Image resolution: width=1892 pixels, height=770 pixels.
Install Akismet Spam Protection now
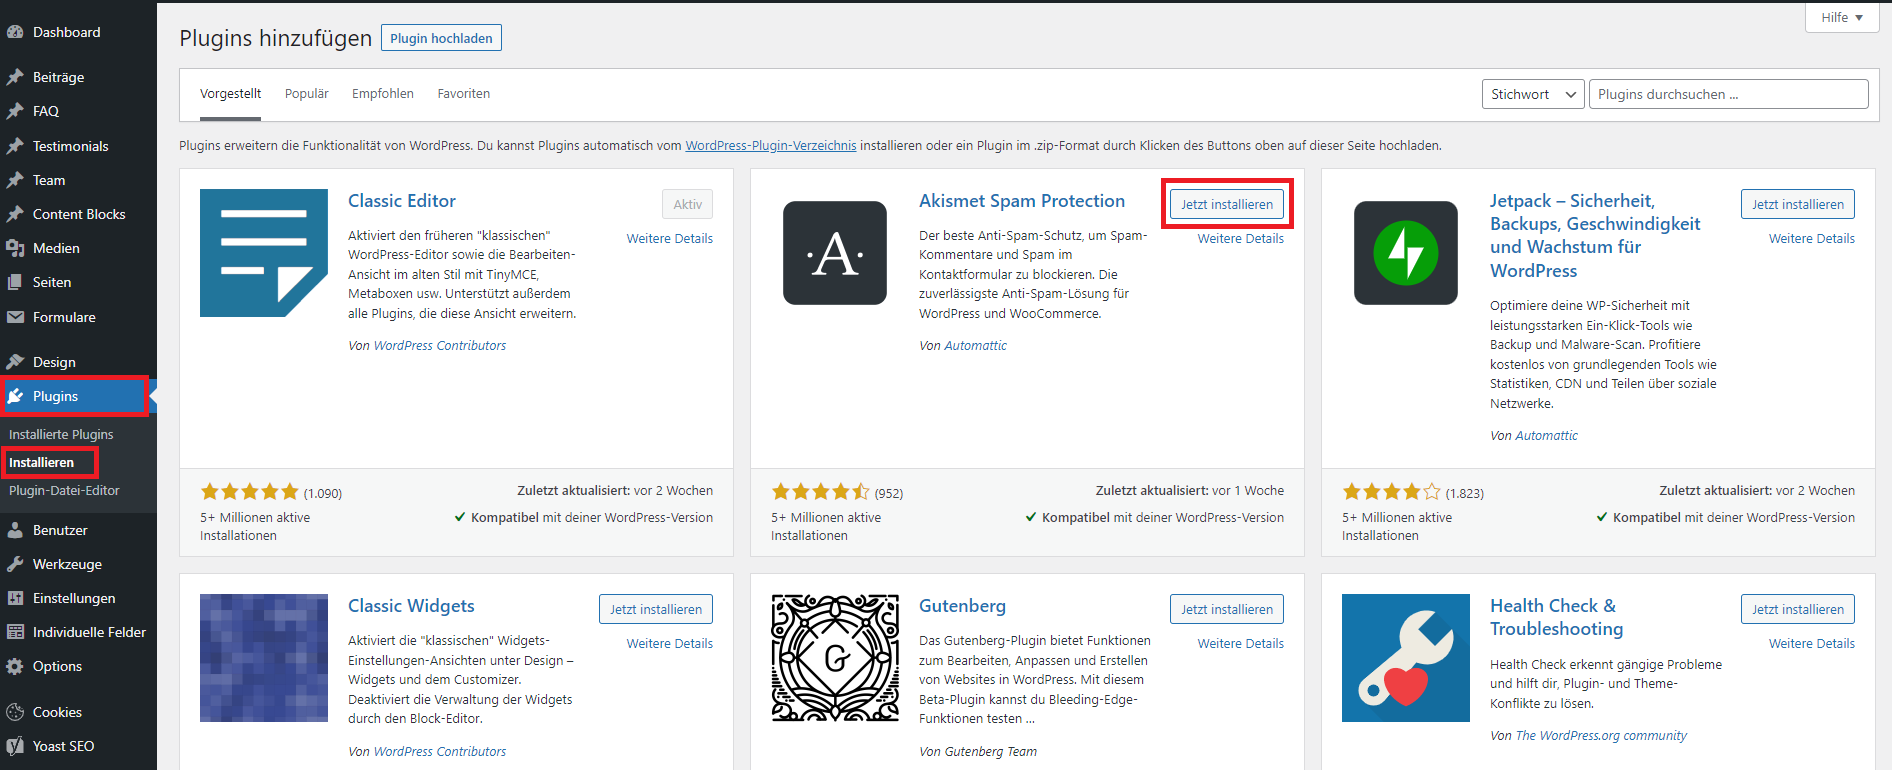coord(1227,204)
